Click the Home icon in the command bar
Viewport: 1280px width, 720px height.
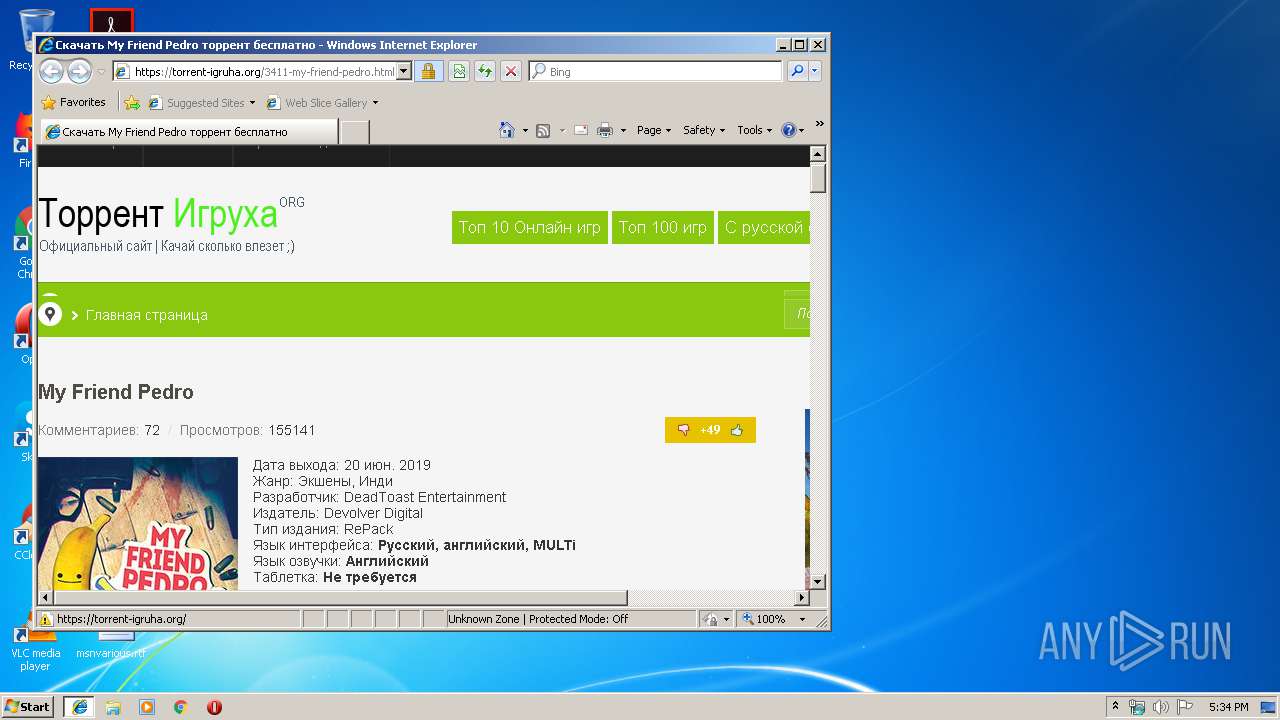[x=507, y=130]
